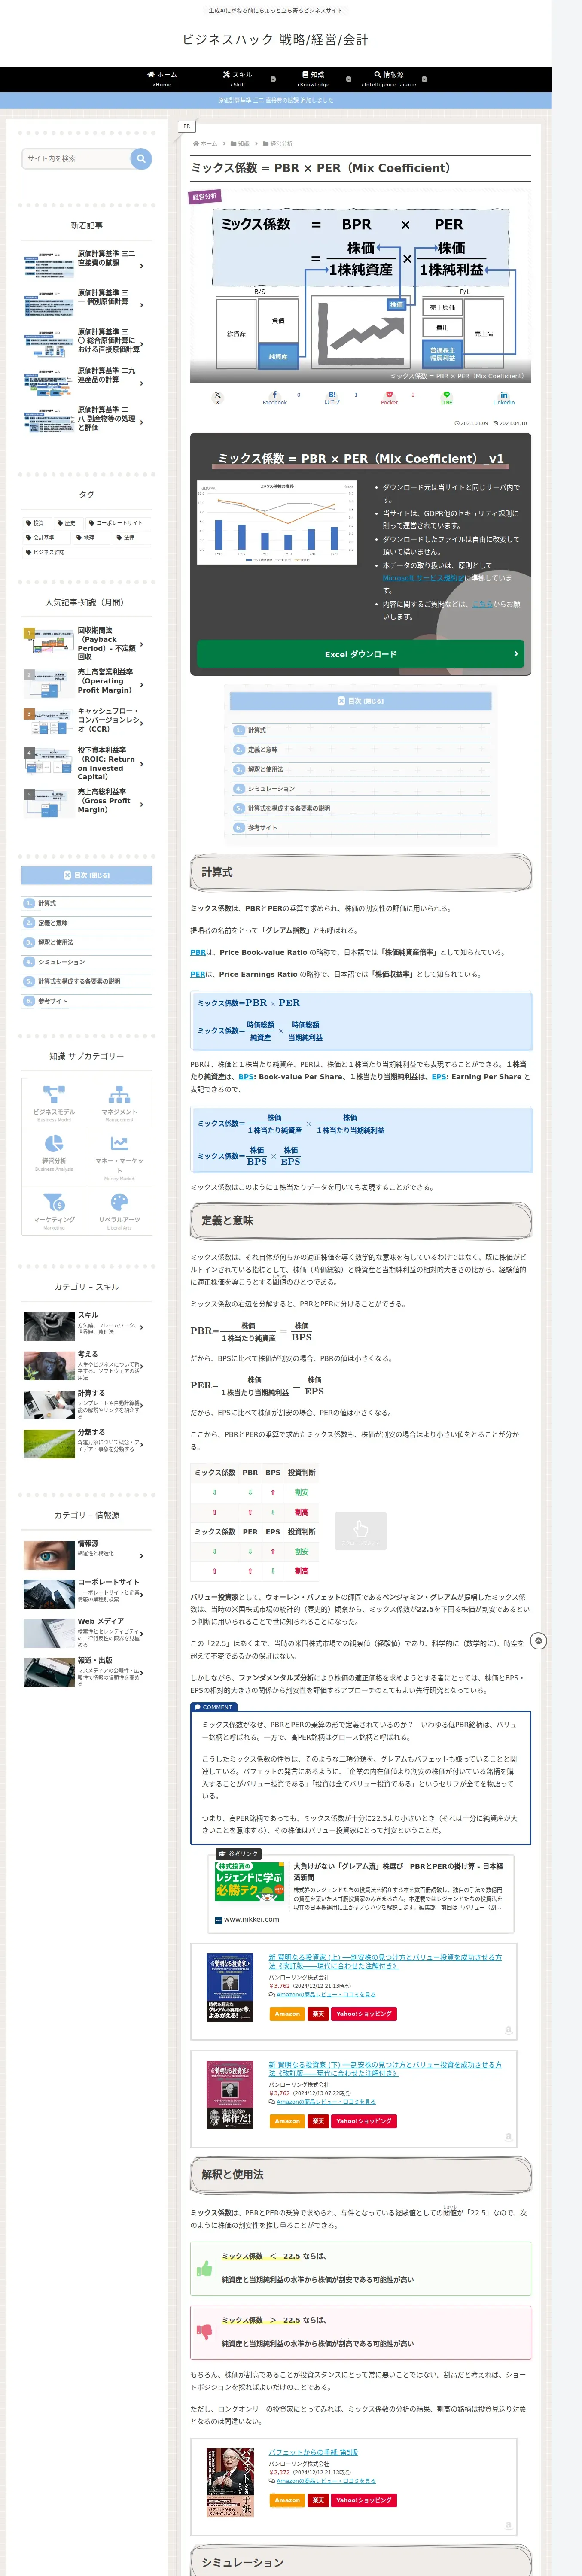The height and width of the screenshot is (2576, 582).
Task: Open the マネー・マーケット subcategory icon
Action: click(x=119, y=1156)
